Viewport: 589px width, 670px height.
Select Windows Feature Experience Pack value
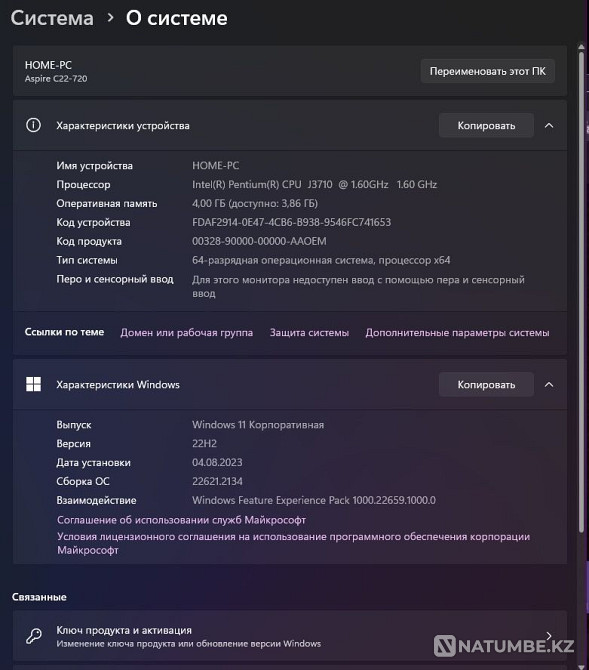314,500
